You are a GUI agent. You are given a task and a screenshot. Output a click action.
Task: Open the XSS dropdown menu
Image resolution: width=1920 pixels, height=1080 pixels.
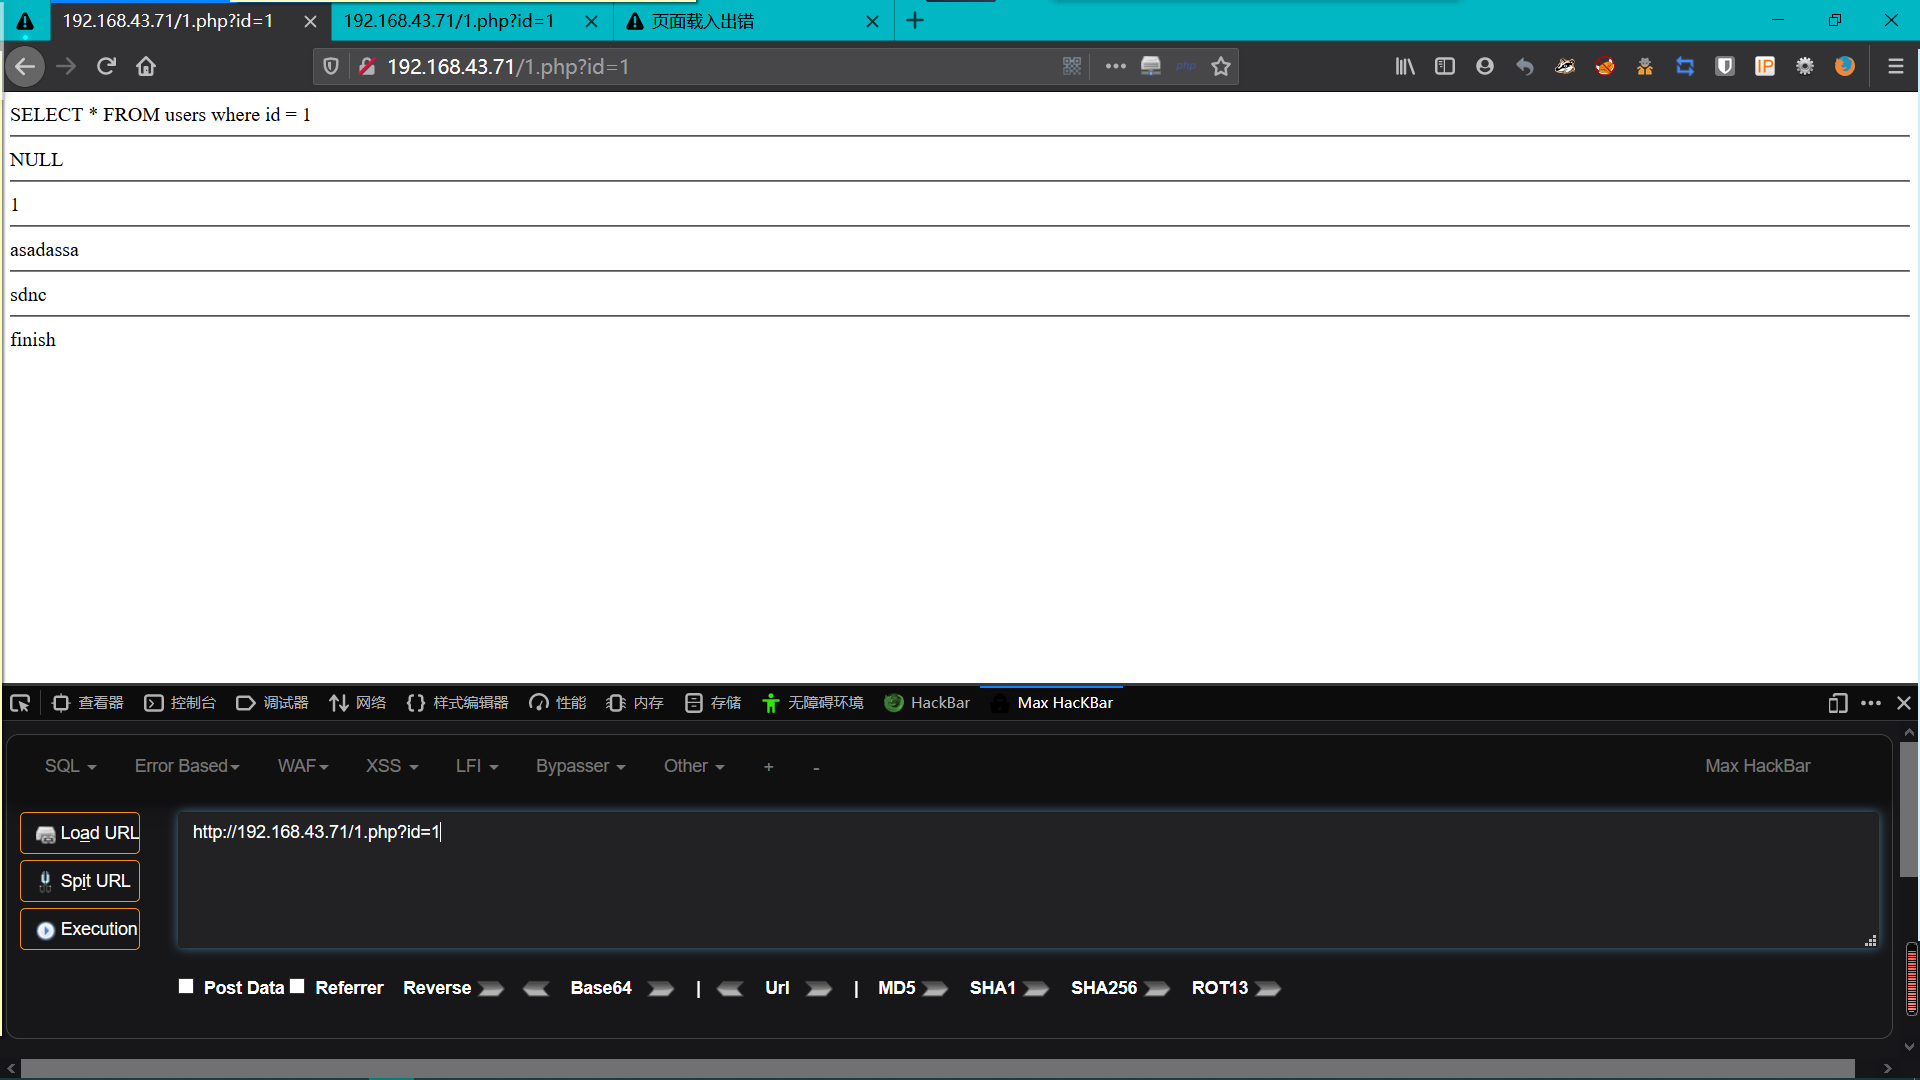pos(392,766)
